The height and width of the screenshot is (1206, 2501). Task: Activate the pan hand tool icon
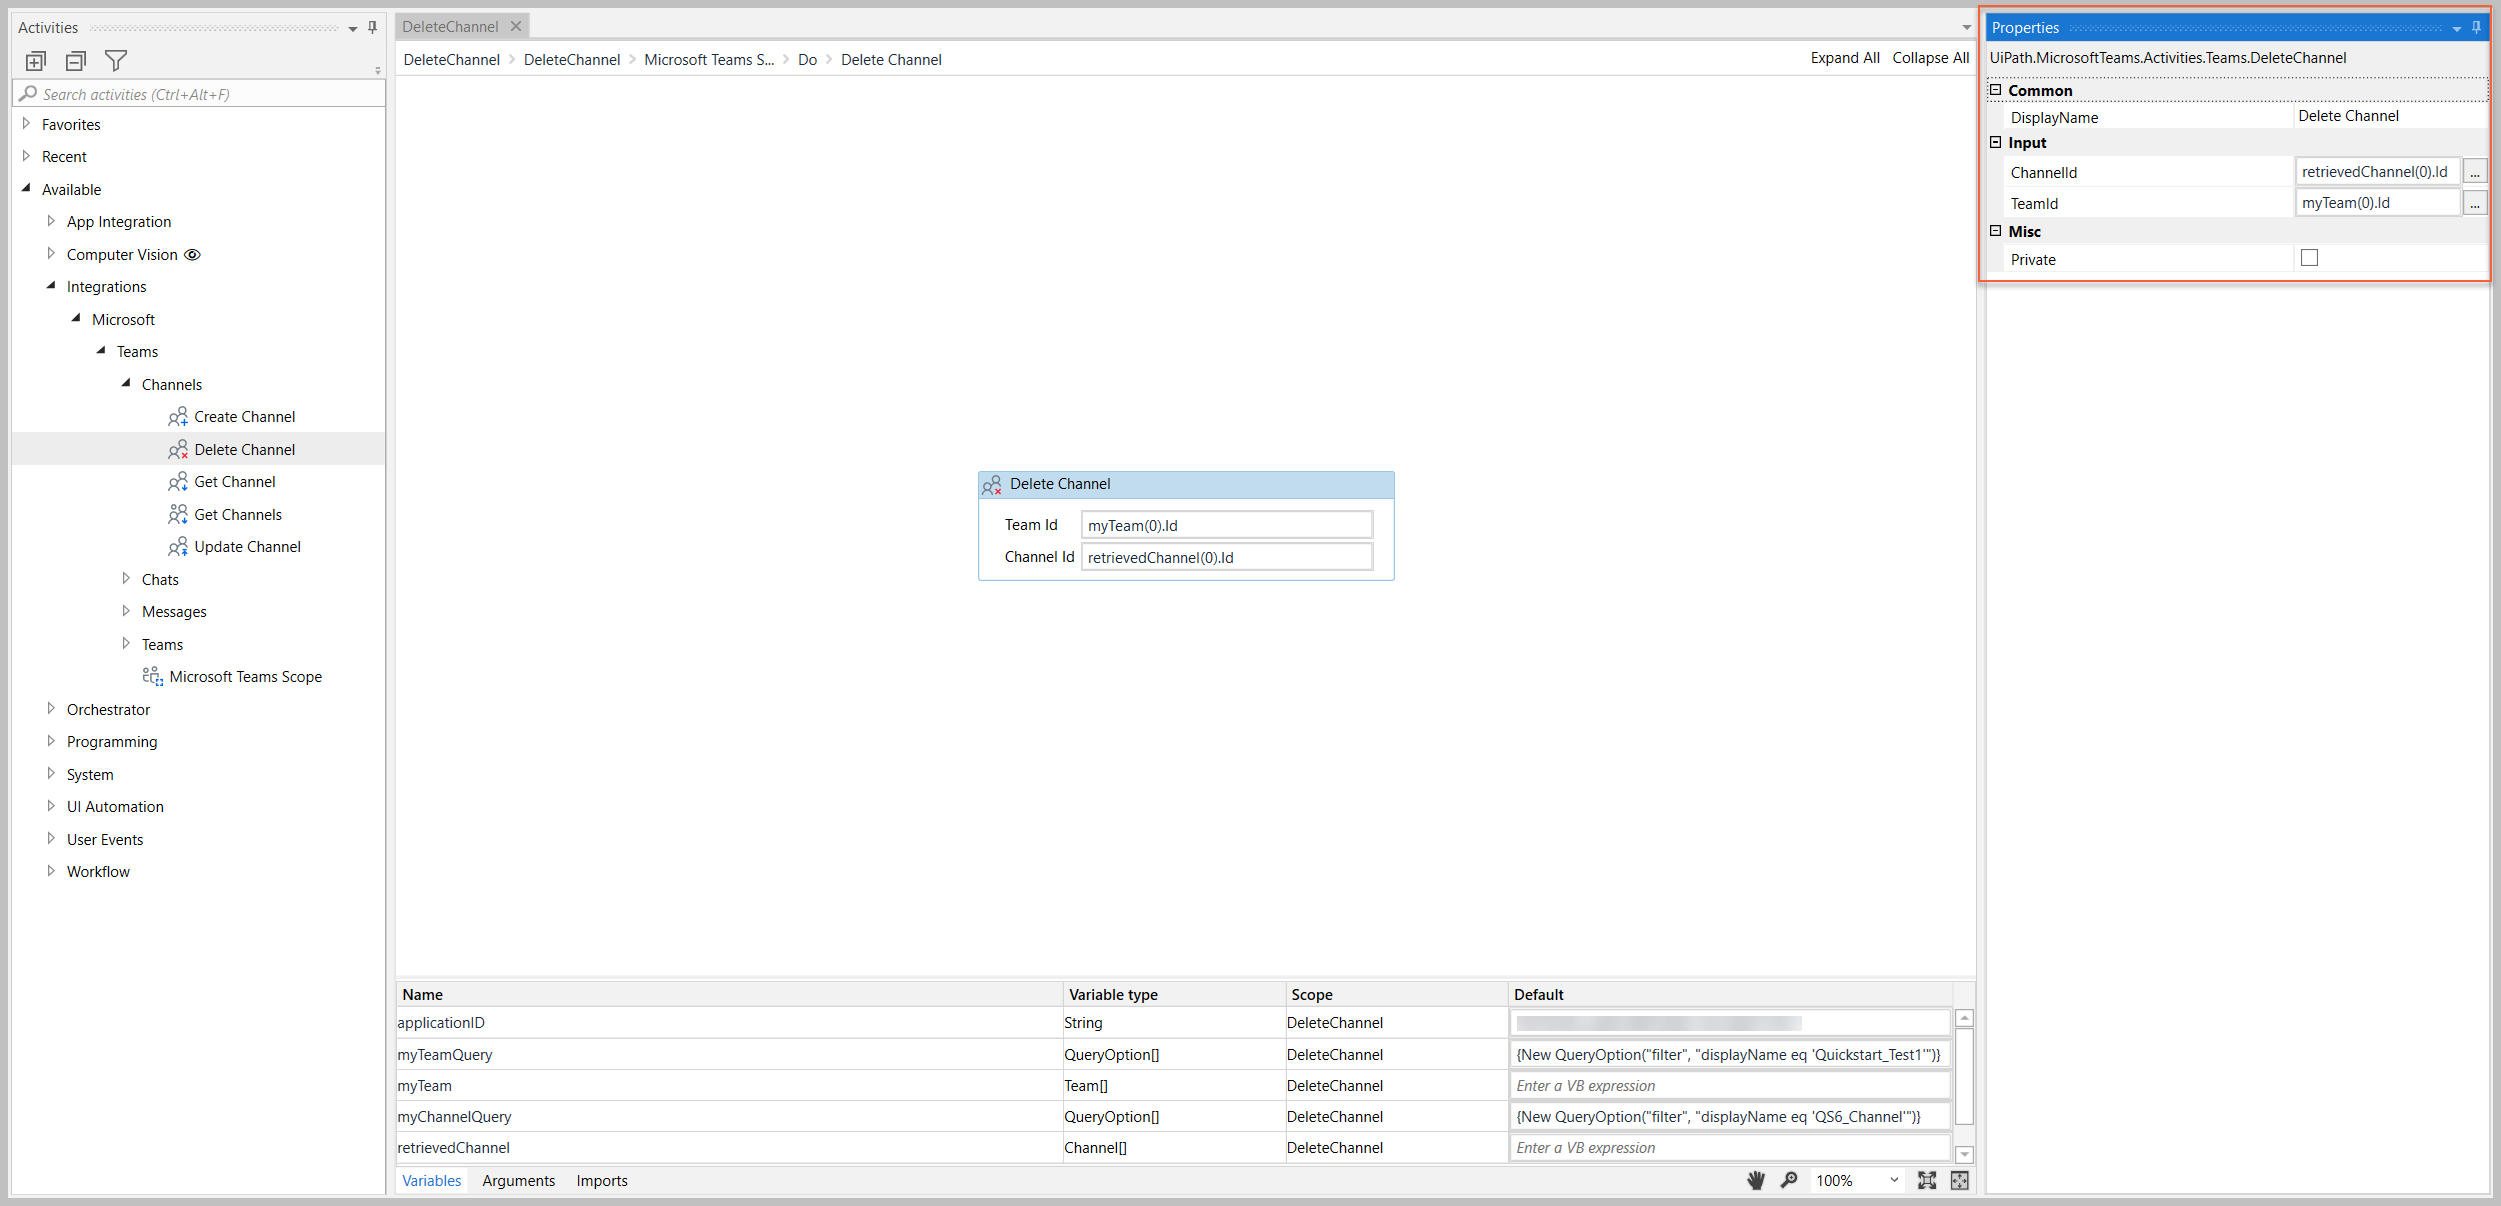pyautogui.click(x=1756, y=1180)
